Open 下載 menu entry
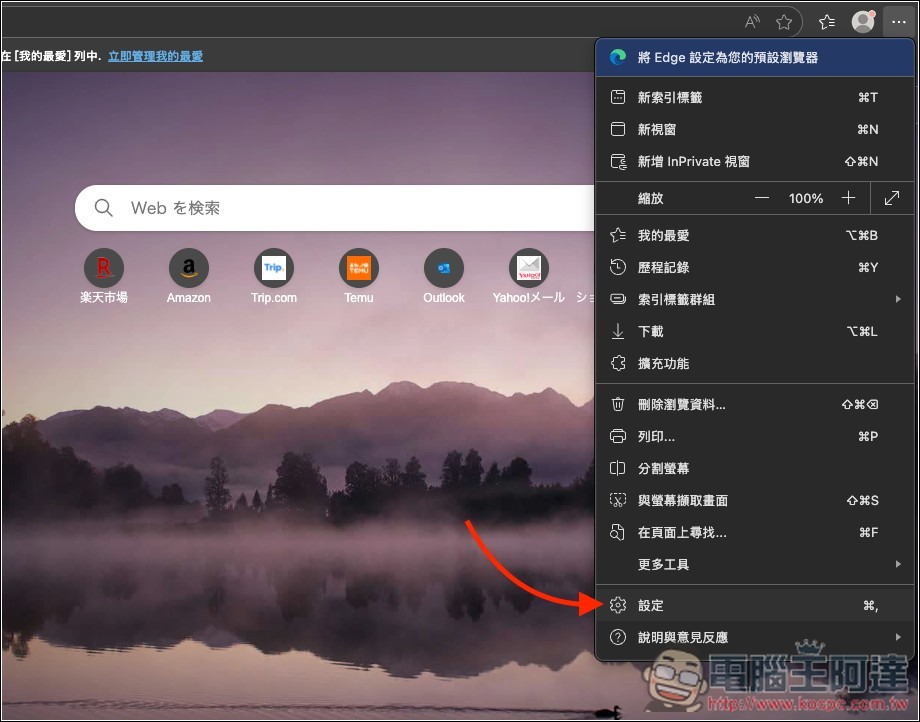920x722 pixels. click(755, 331)
